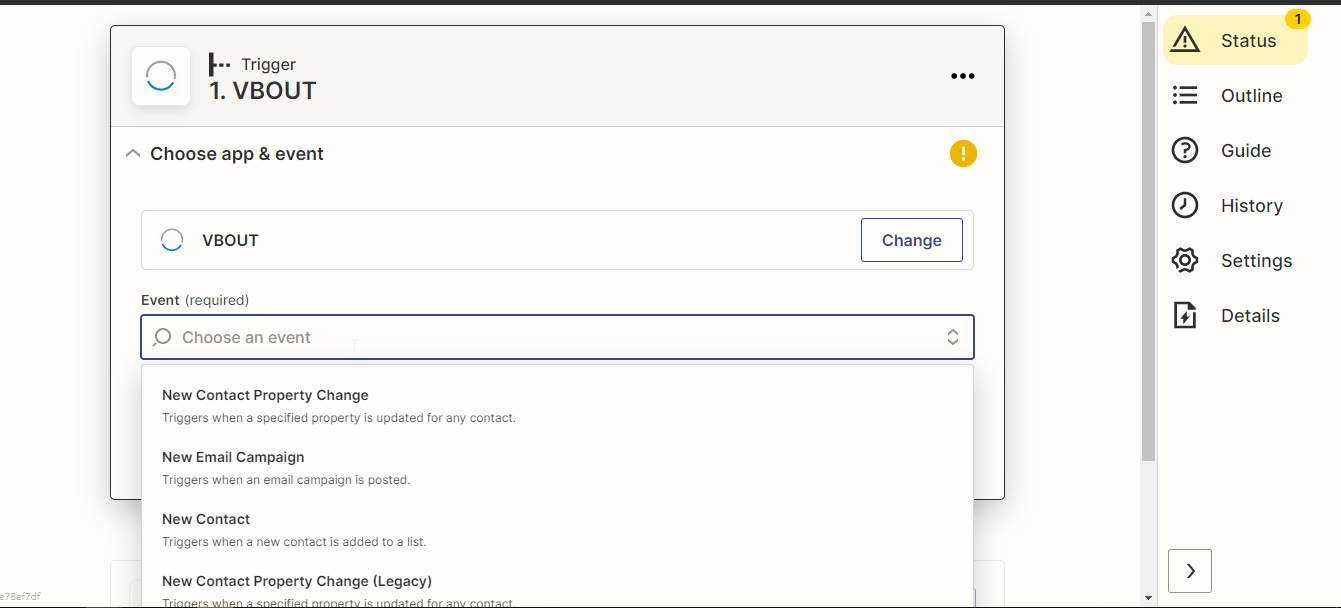Open the three-dot step options menu
1341x608 pixels.
point(963,76)
